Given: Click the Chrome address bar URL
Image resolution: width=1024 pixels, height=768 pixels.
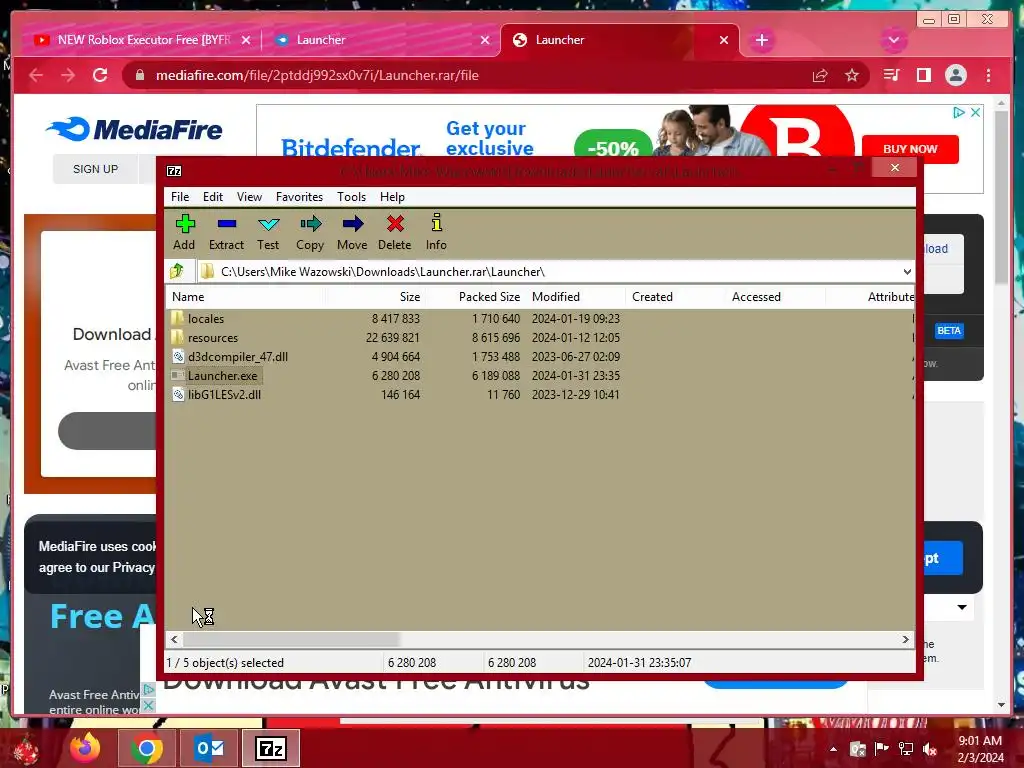Looking at the screenshot, I should point(317,75).
